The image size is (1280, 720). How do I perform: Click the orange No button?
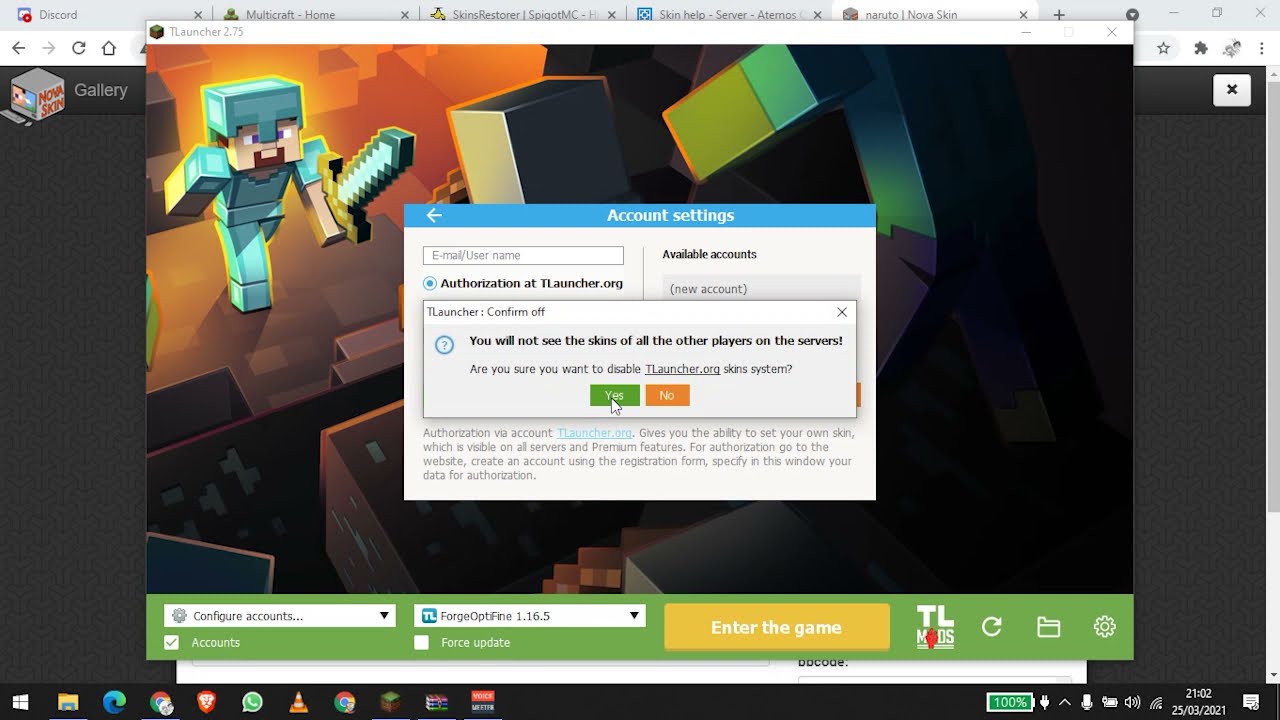click(667, 396)
